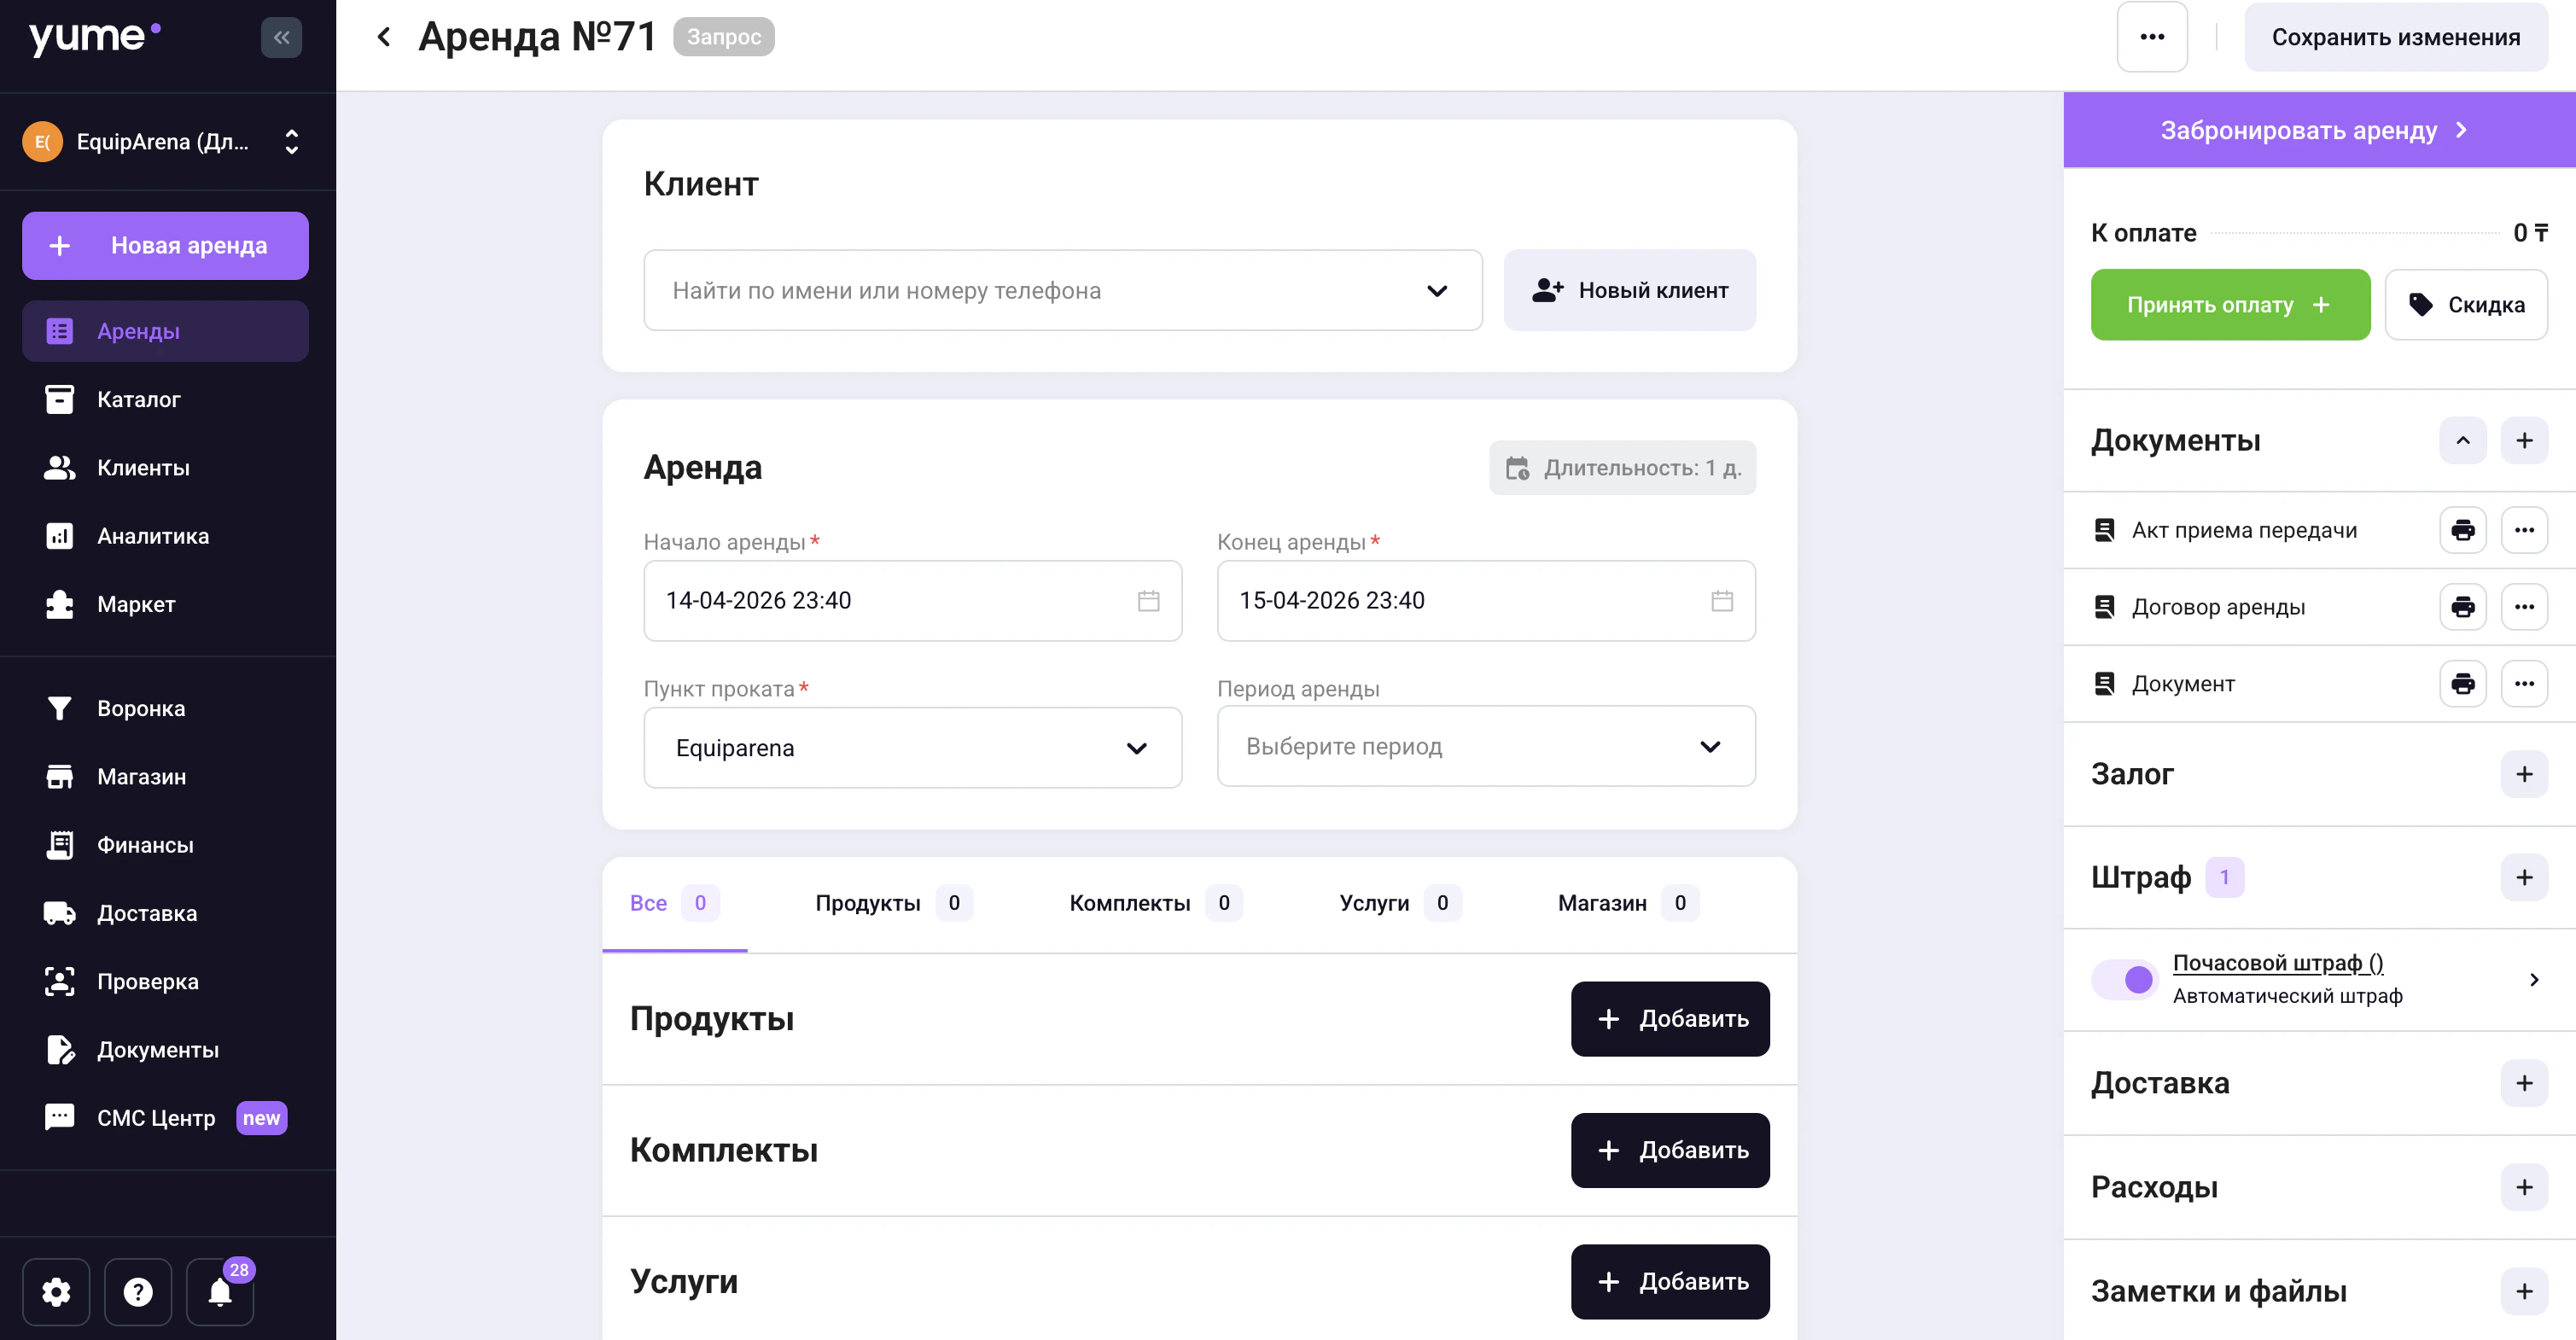Open Аналитика in the sidebar menu
Image resolution: width=2576 pixels, height=1340 pixels.
pos(153,536)
